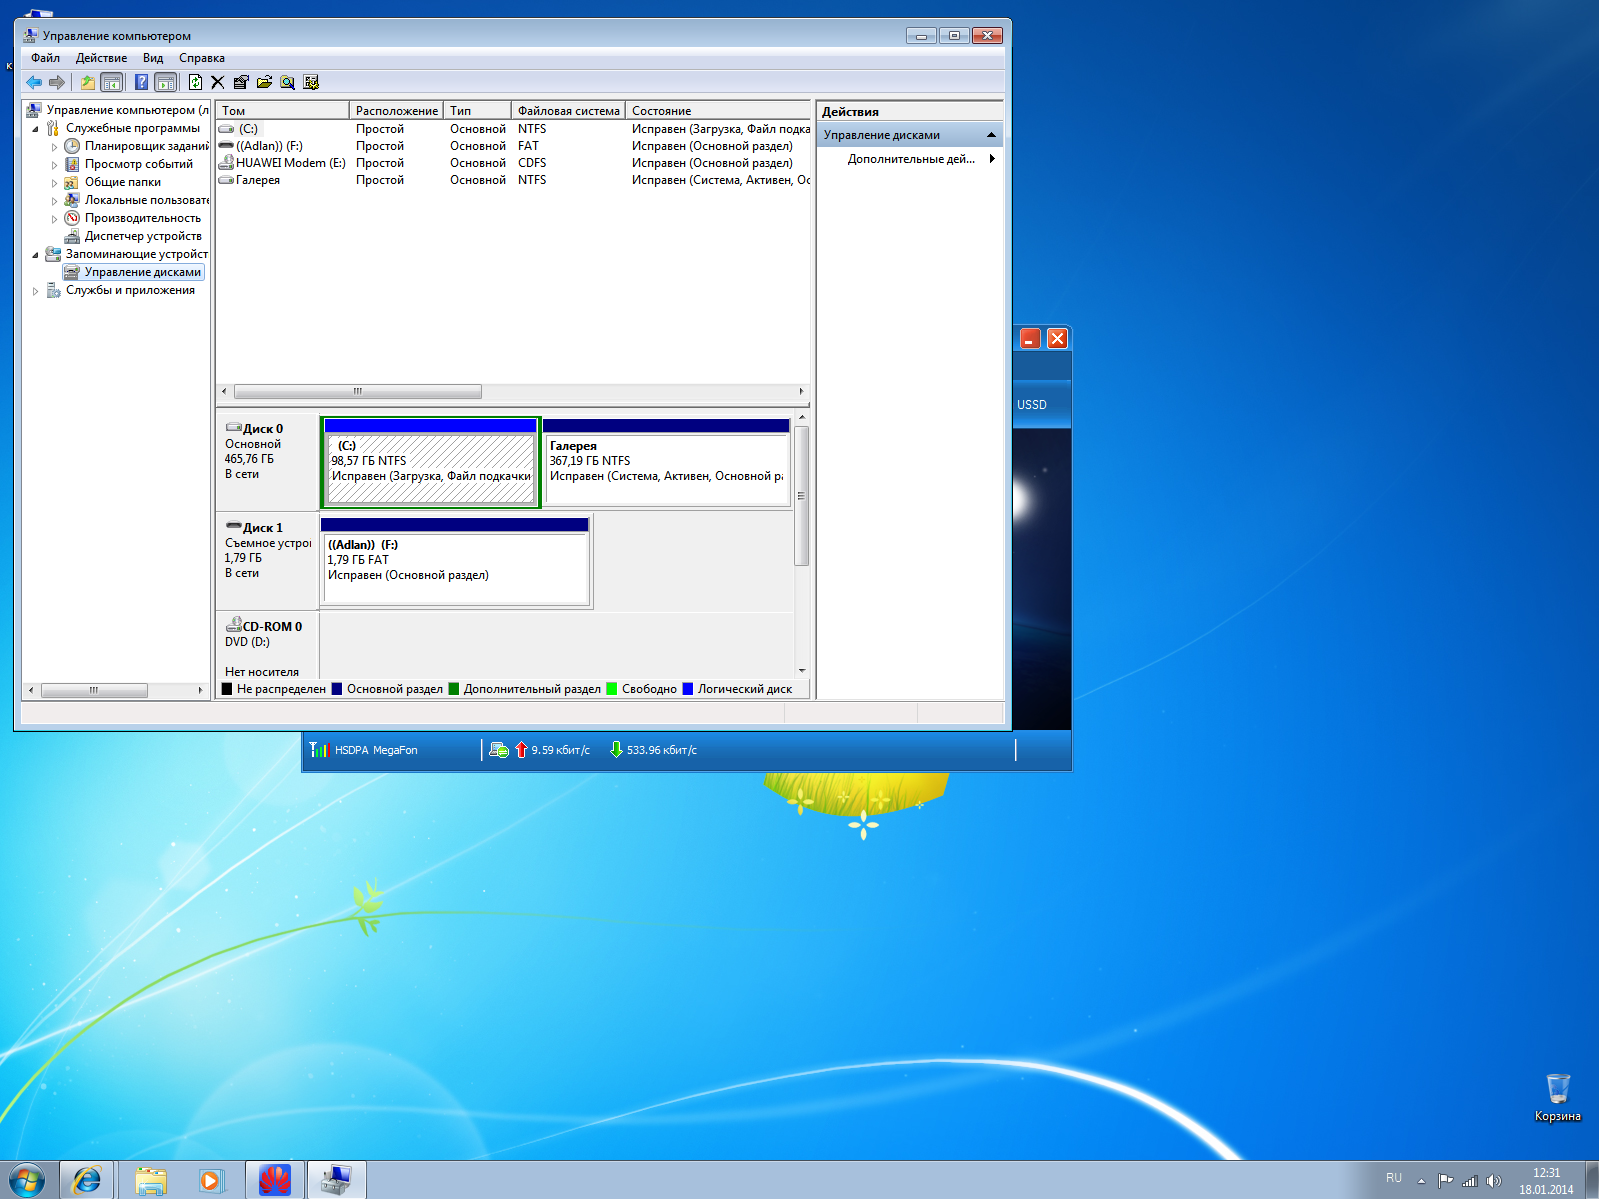Screen dimensions: 1599x1199
Task: Click the magnifier search toolbar icon
Action: [x=287, y=82]
